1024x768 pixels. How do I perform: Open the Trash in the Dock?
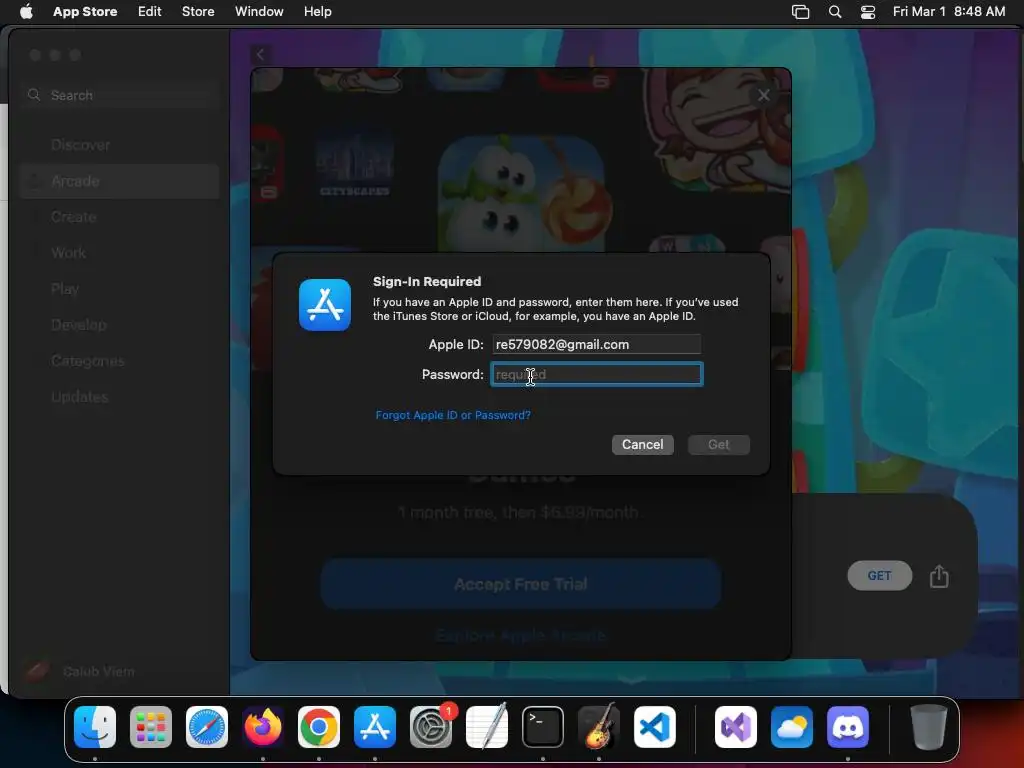pyautogui.click(x=929, y=727)
